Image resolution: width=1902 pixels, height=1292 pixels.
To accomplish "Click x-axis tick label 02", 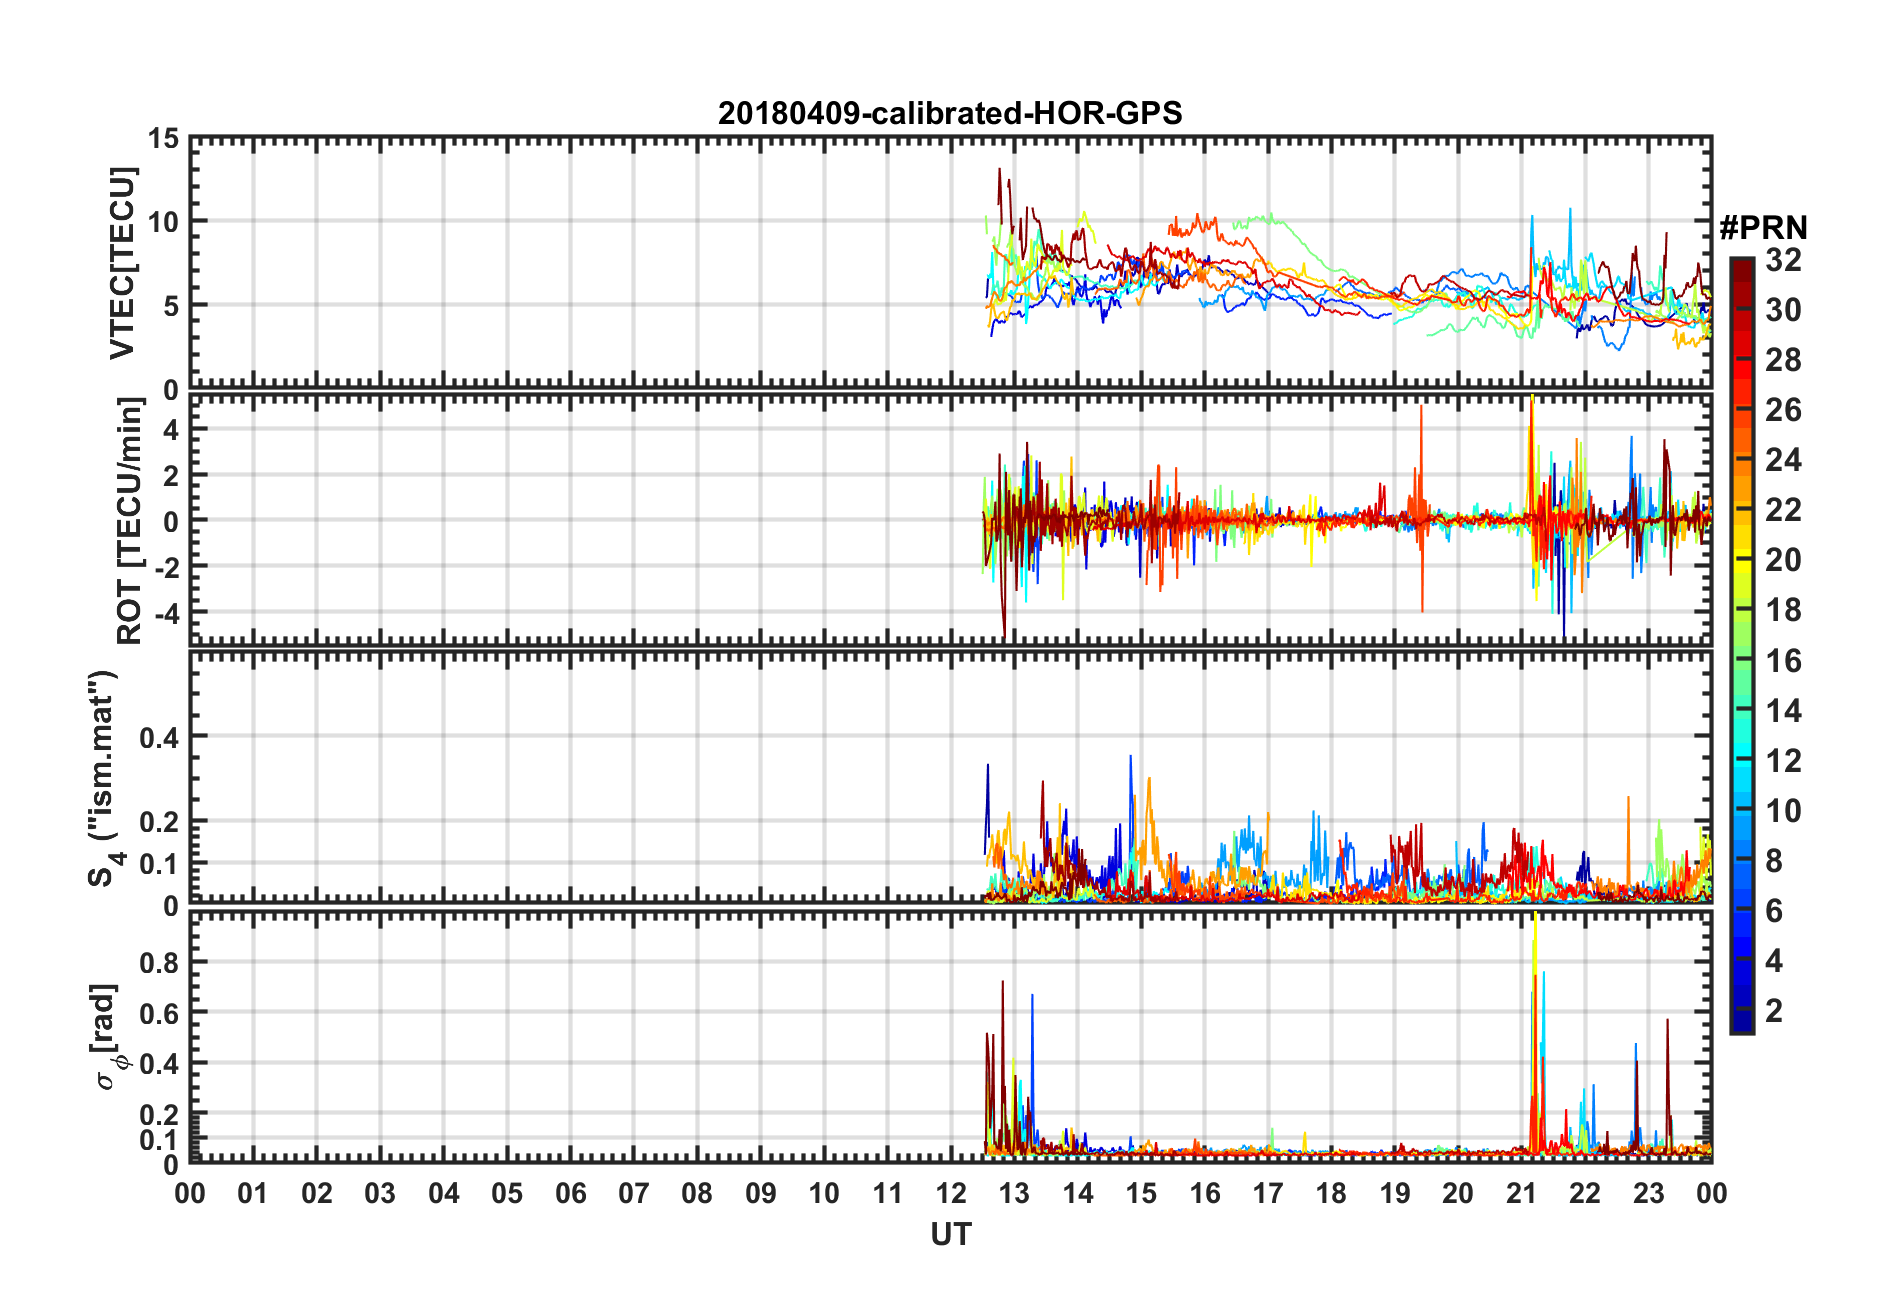I will pos(317,1194).
